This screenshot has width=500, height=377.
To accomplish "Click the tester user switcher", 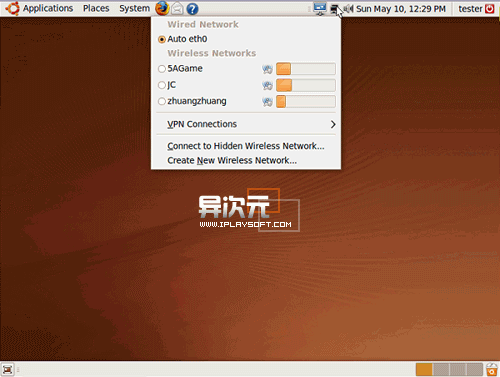I will click(470, 9).
